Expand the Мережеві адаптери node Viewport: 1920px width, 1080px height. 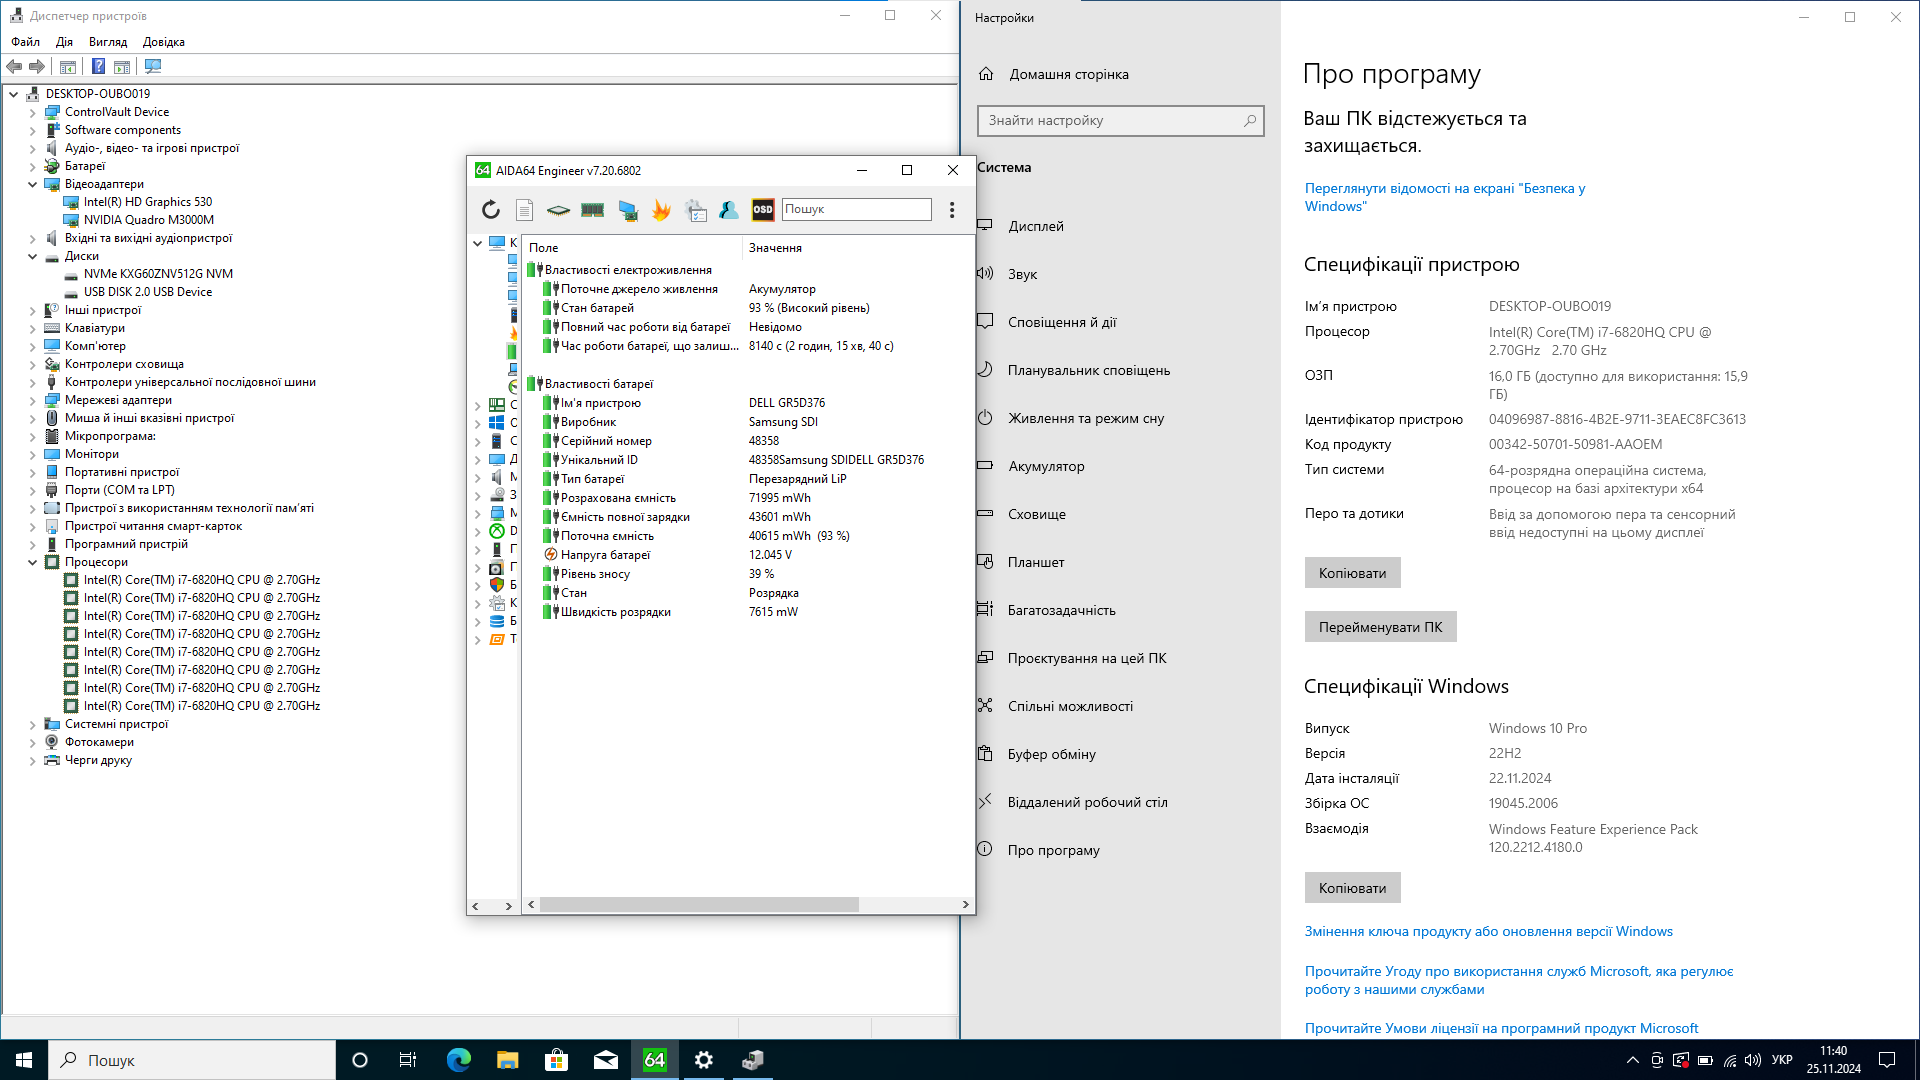(32, 400)
